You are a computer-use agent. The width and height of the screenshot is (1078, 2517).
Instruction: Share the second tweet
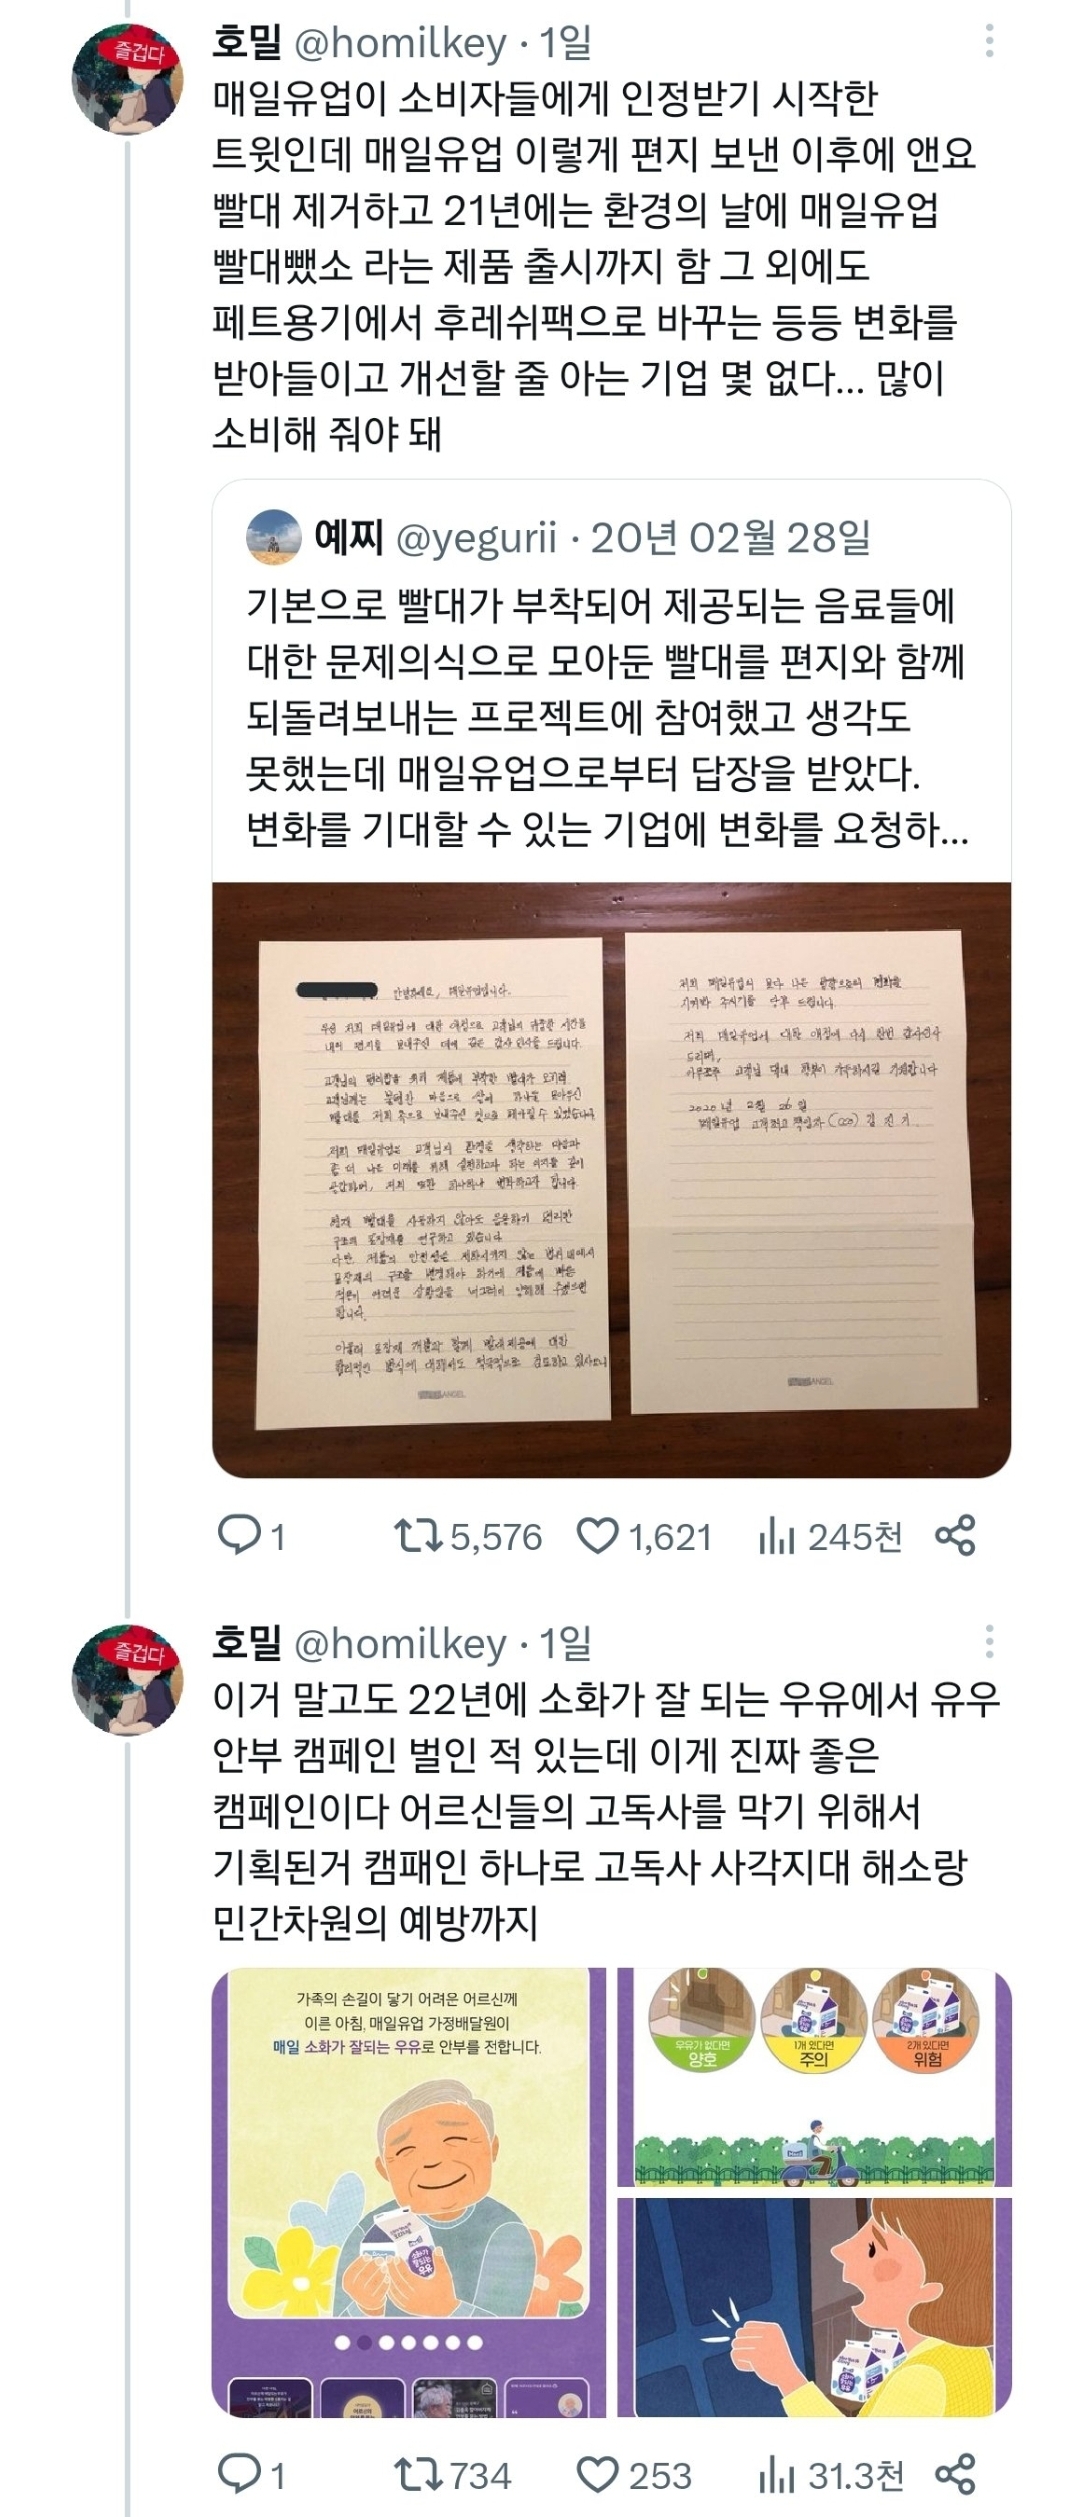point(955,2475)
